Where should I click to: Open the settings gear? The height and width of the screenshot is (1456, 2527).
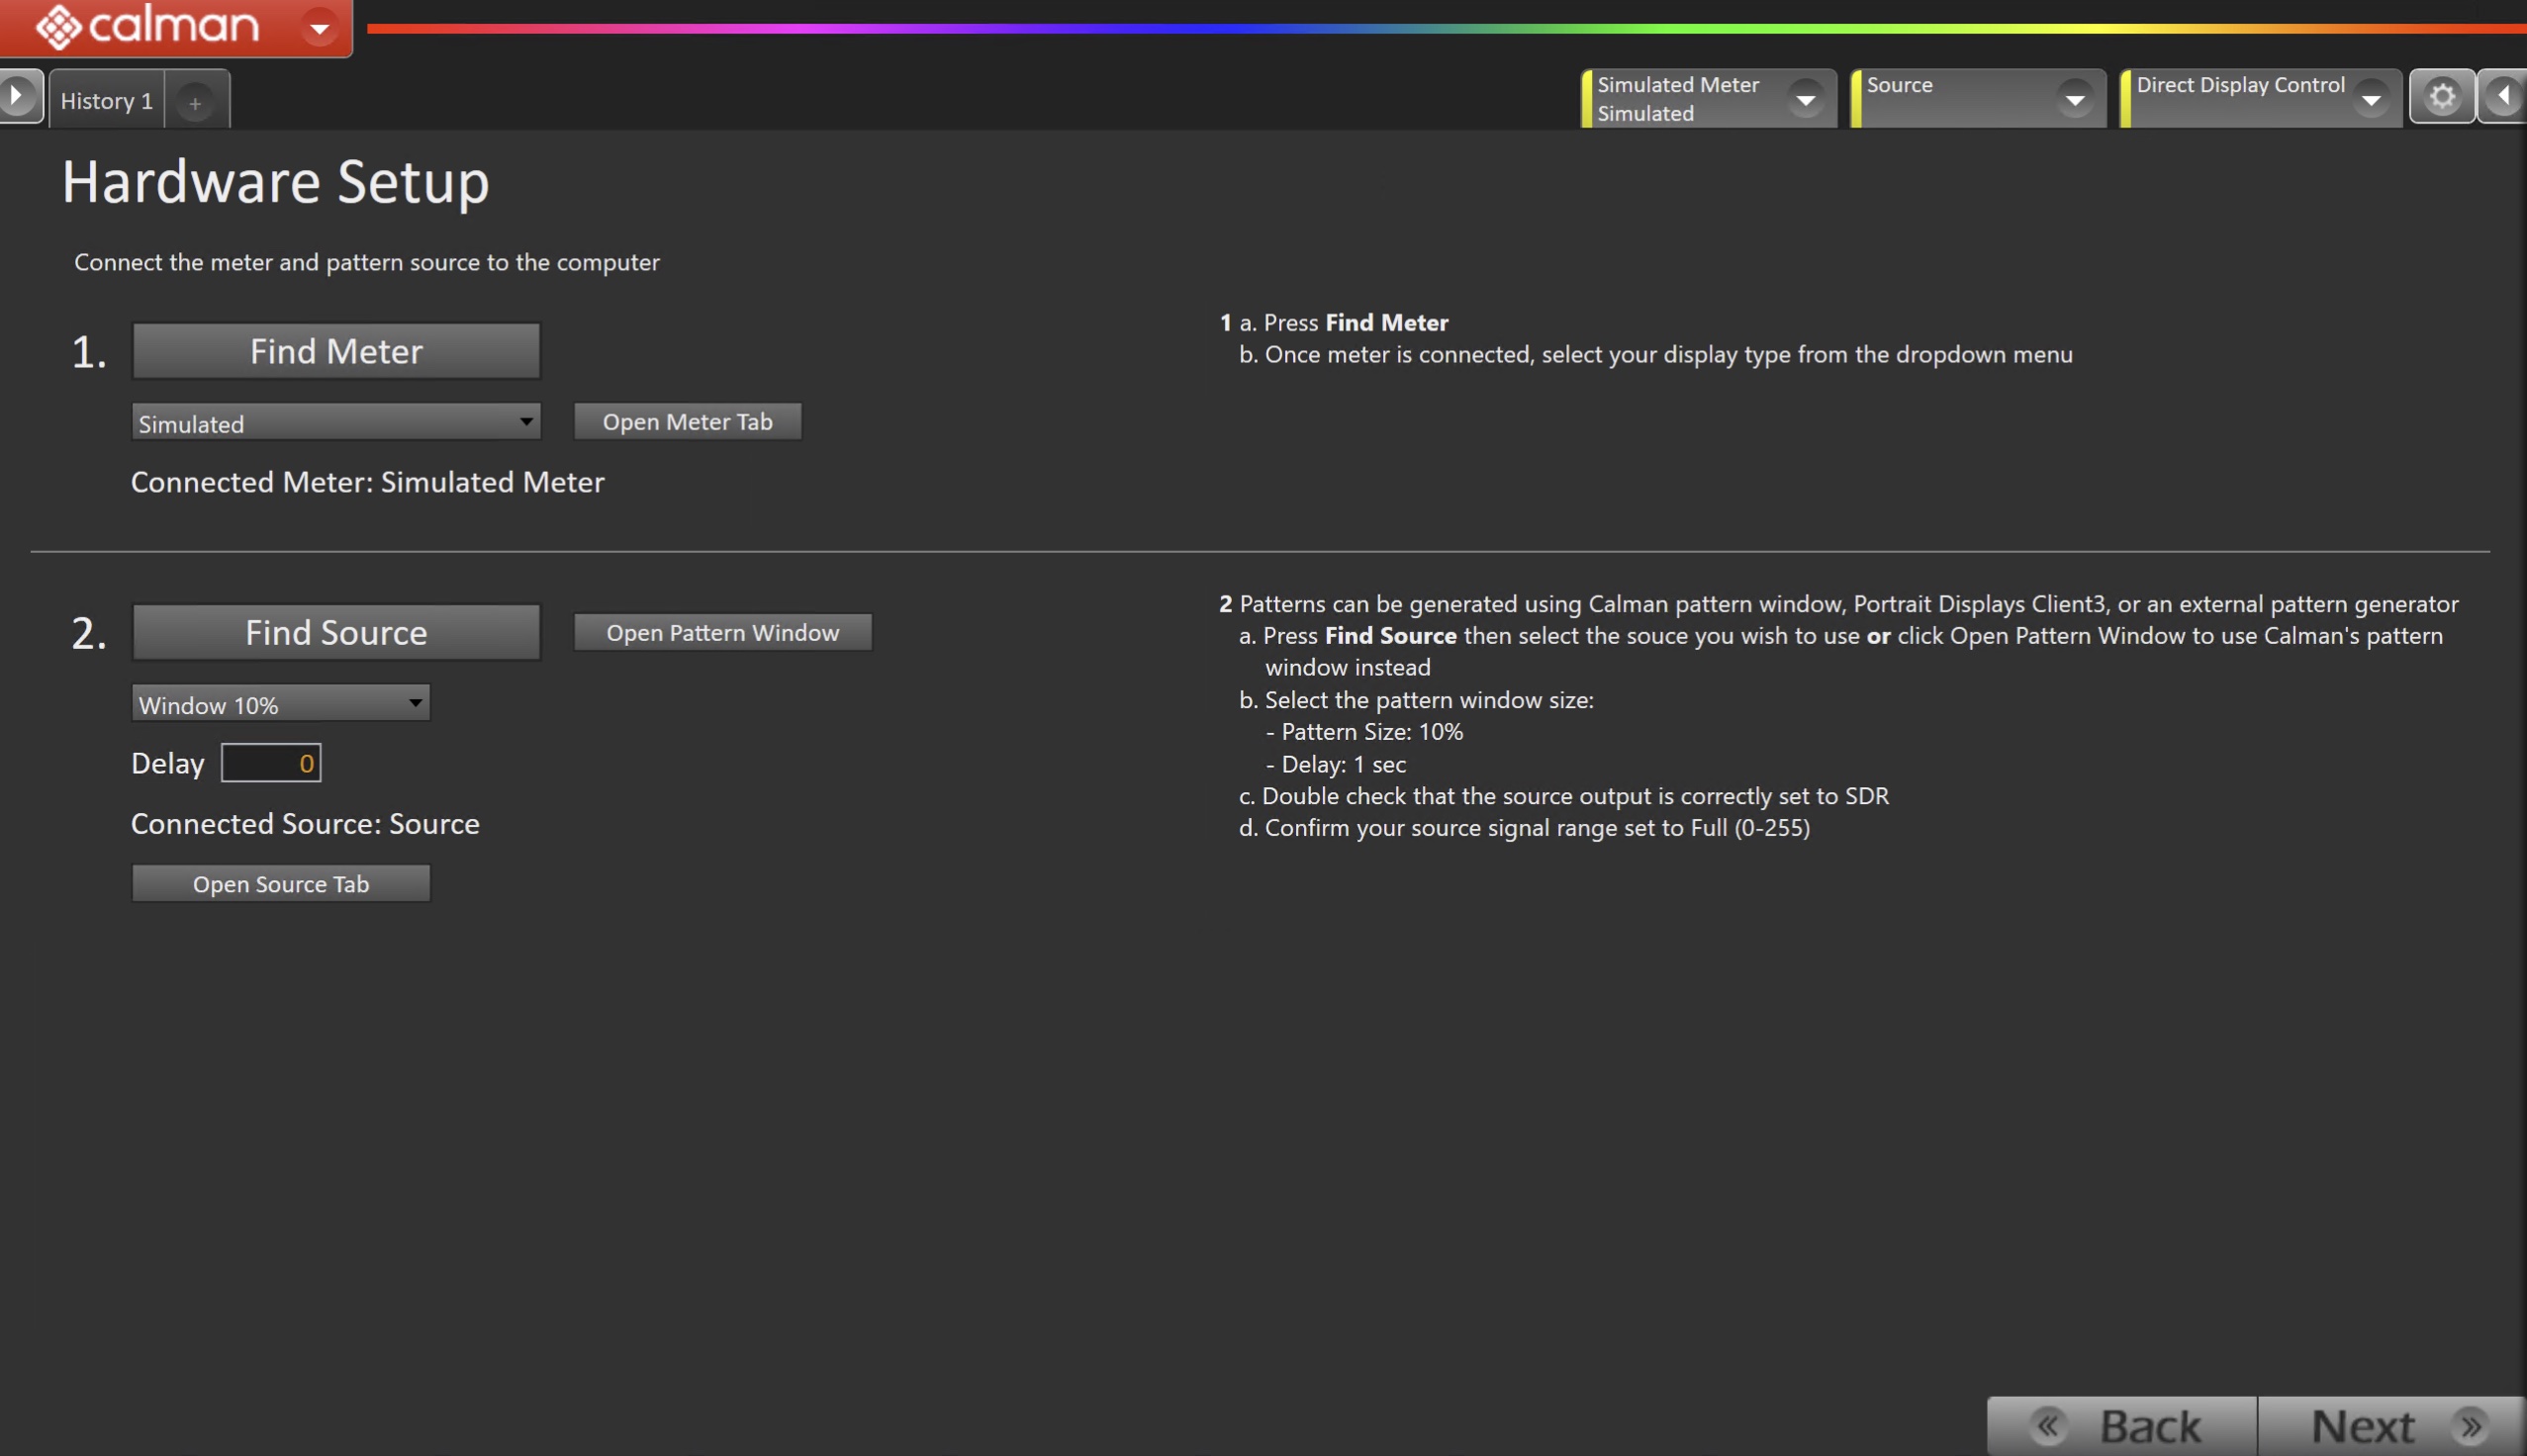pyautogui.click(x=2442, y=97)
